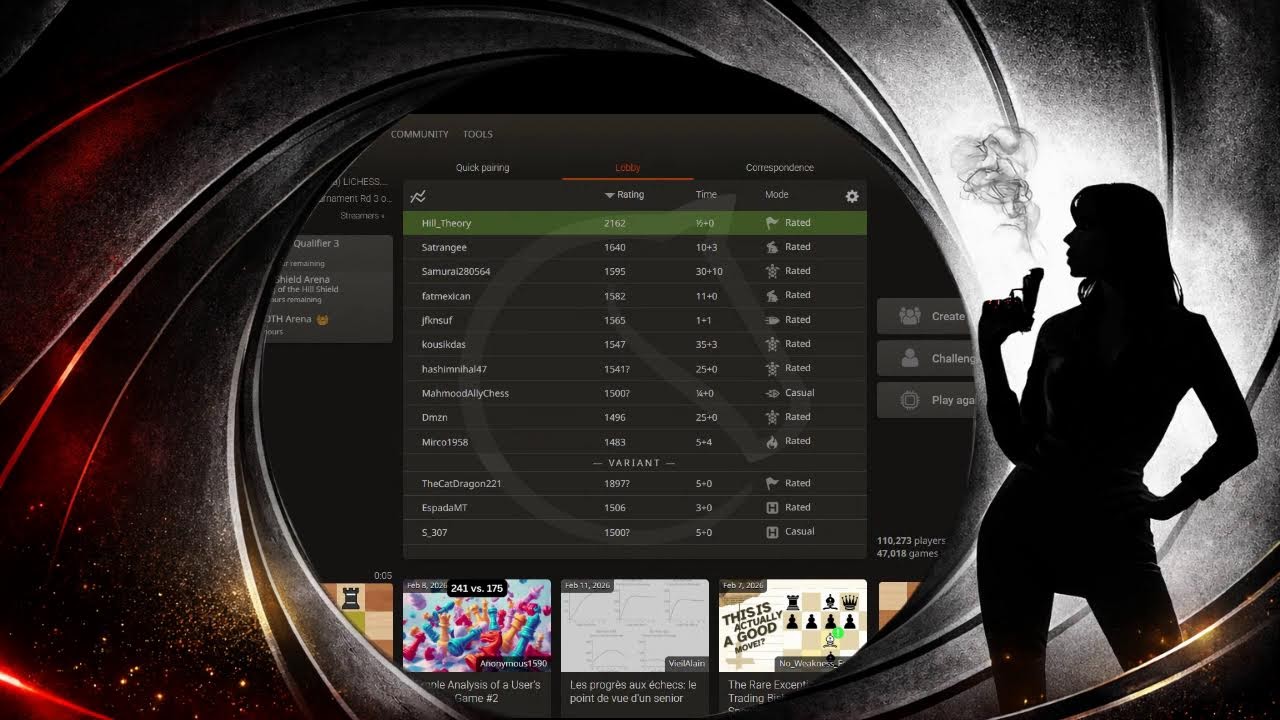The height and width of the screenshot is (720, 1280).
Task: Join the seek from Satrangee
Action: point(635,247)
